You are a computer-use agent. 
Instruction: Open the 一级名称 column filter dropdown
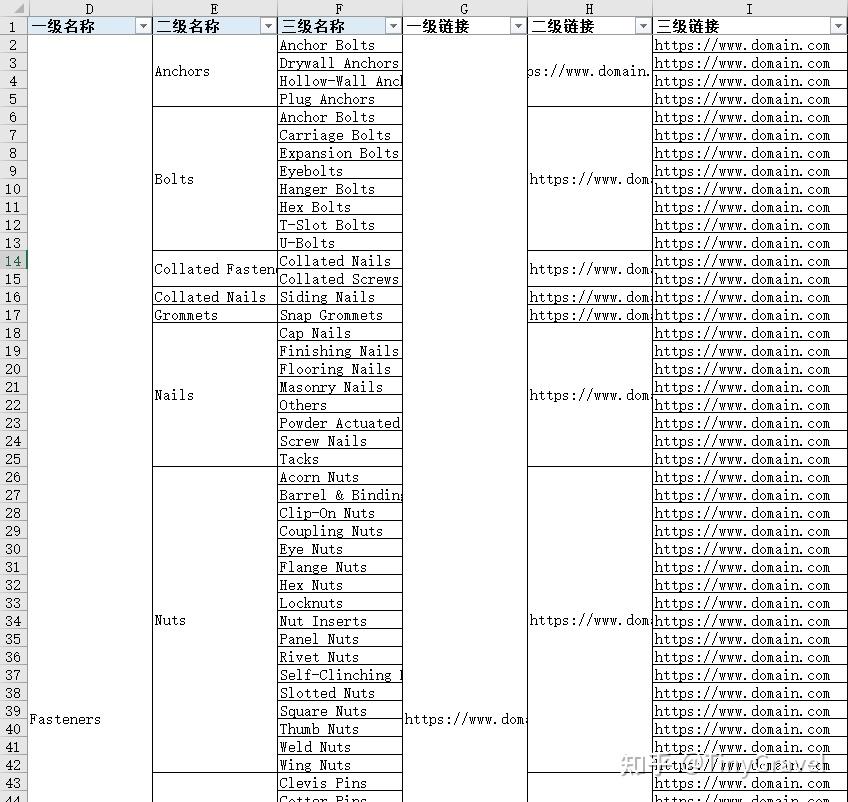pos(141,25)
